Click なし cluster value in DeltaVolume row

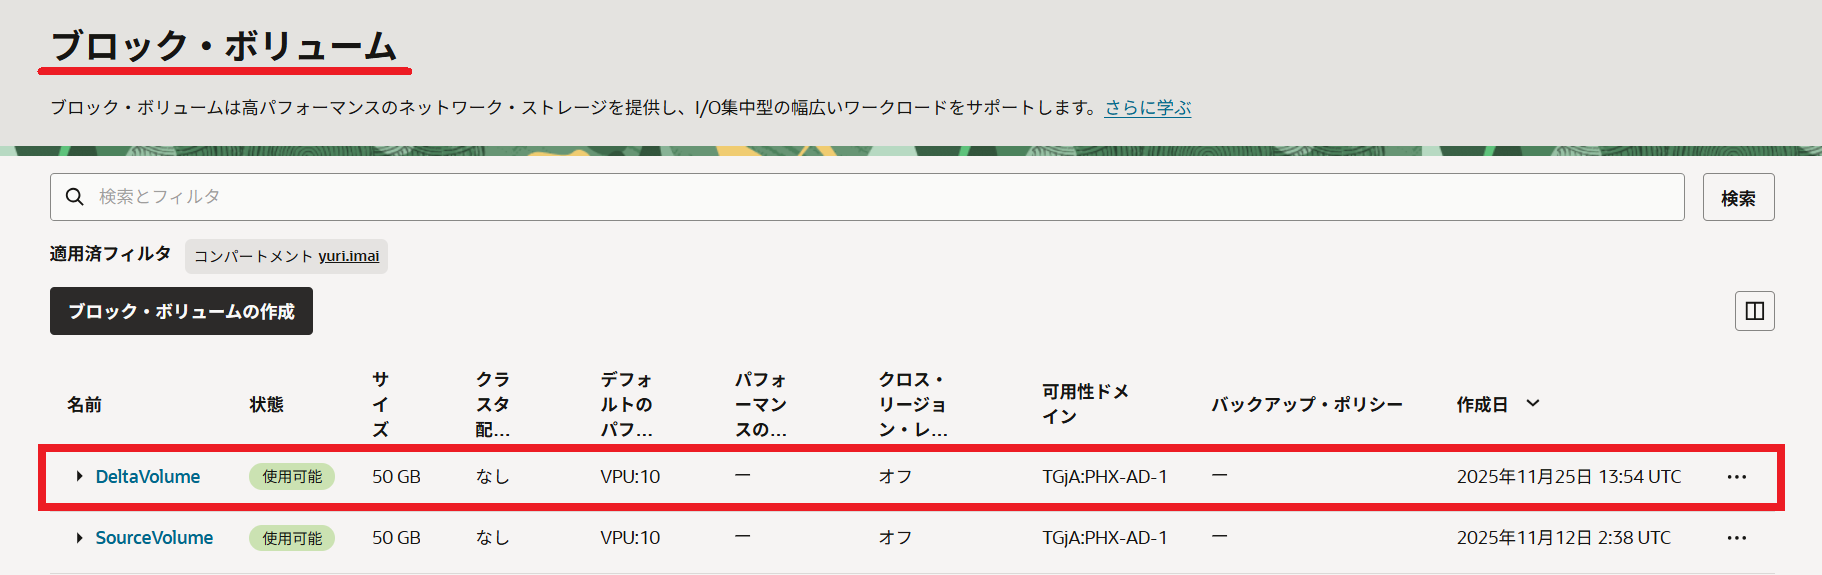pyautogui.click(x=492, y=477)
